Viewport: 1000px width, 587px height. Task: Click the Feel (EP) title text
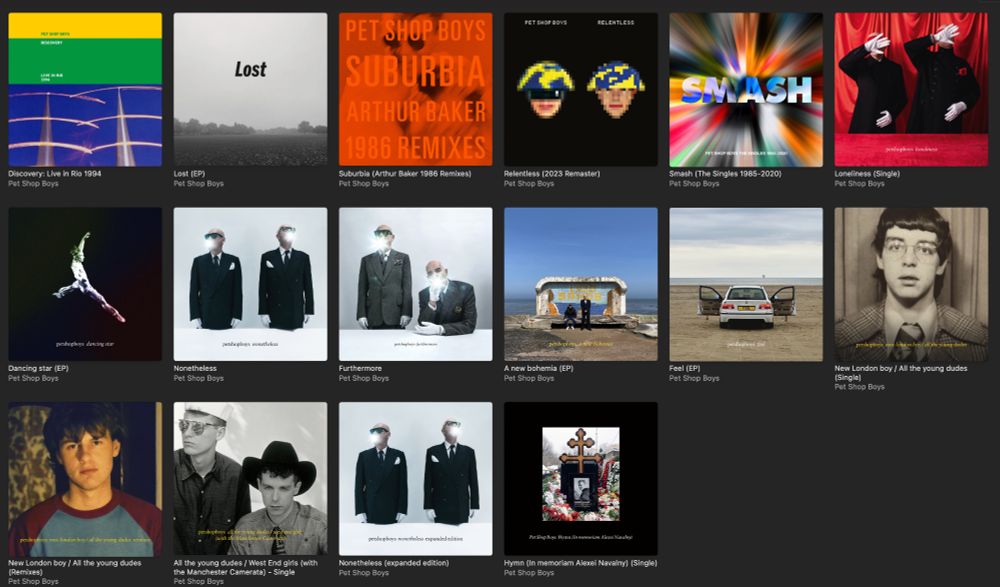(x=684, y=368)
